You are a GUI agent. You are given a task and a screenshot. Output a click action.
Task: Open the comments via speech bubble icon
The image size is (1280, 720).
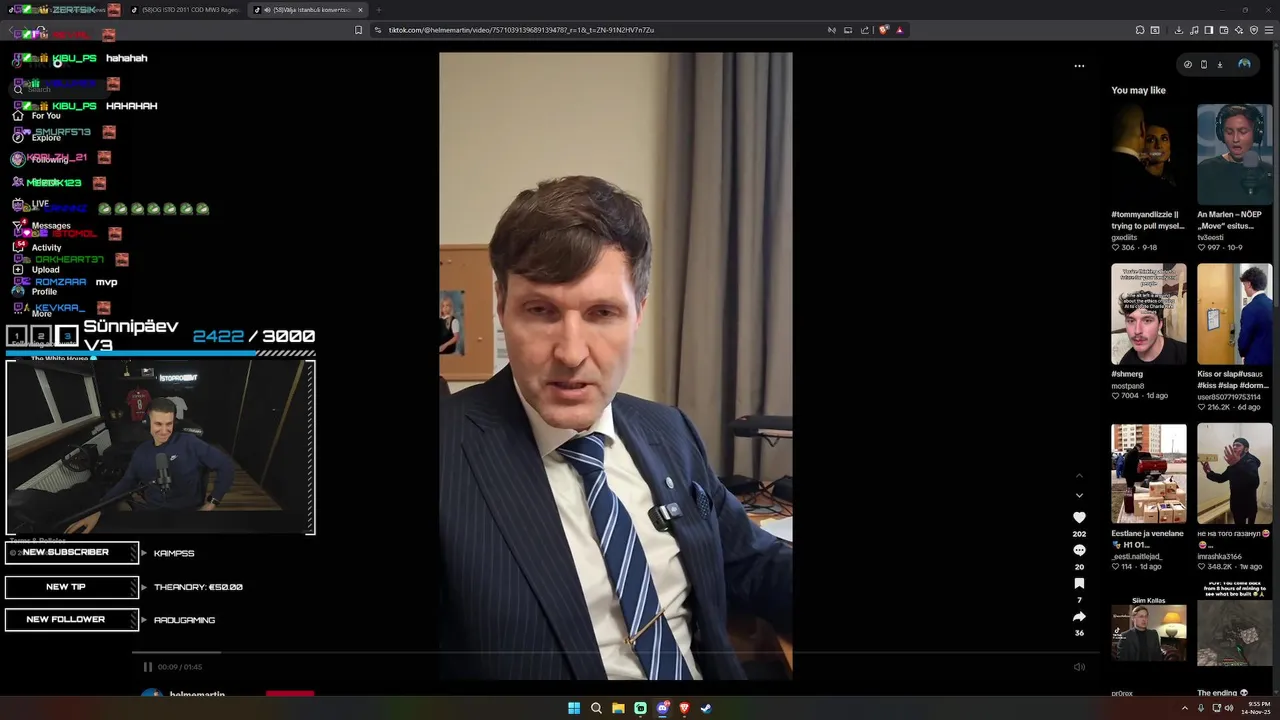(x=1079, y=550)
